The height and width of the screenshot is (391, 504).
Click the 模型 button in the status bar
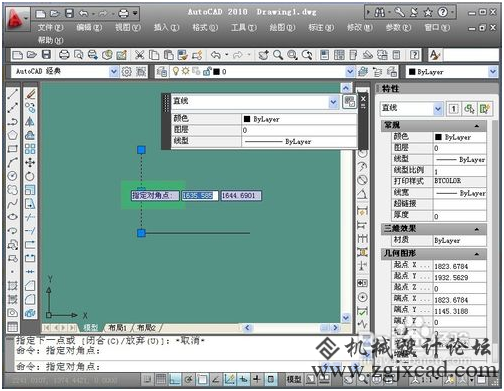[x=294, y=379]
